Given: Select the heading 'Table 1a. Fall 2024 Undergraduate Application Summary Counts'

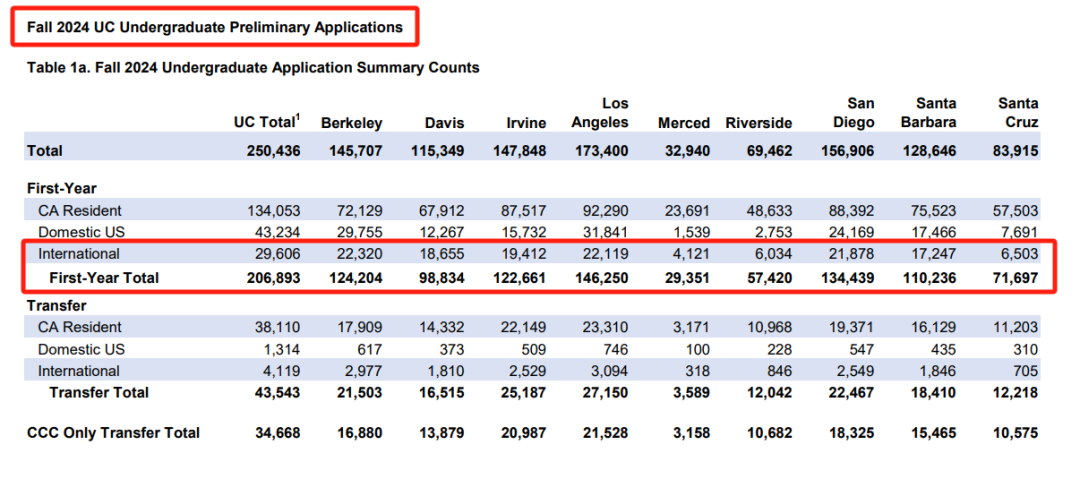Looking at the screenshot, I should point(253,68).
